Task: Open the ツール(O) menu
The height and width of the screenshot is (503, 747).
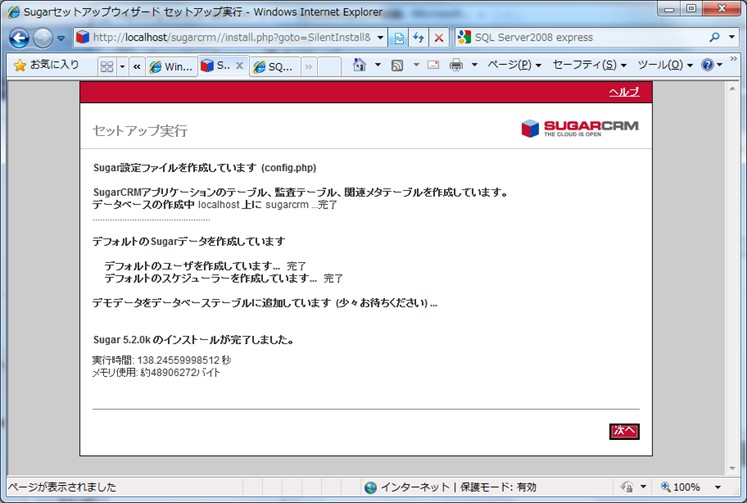Action: [665, 65]
